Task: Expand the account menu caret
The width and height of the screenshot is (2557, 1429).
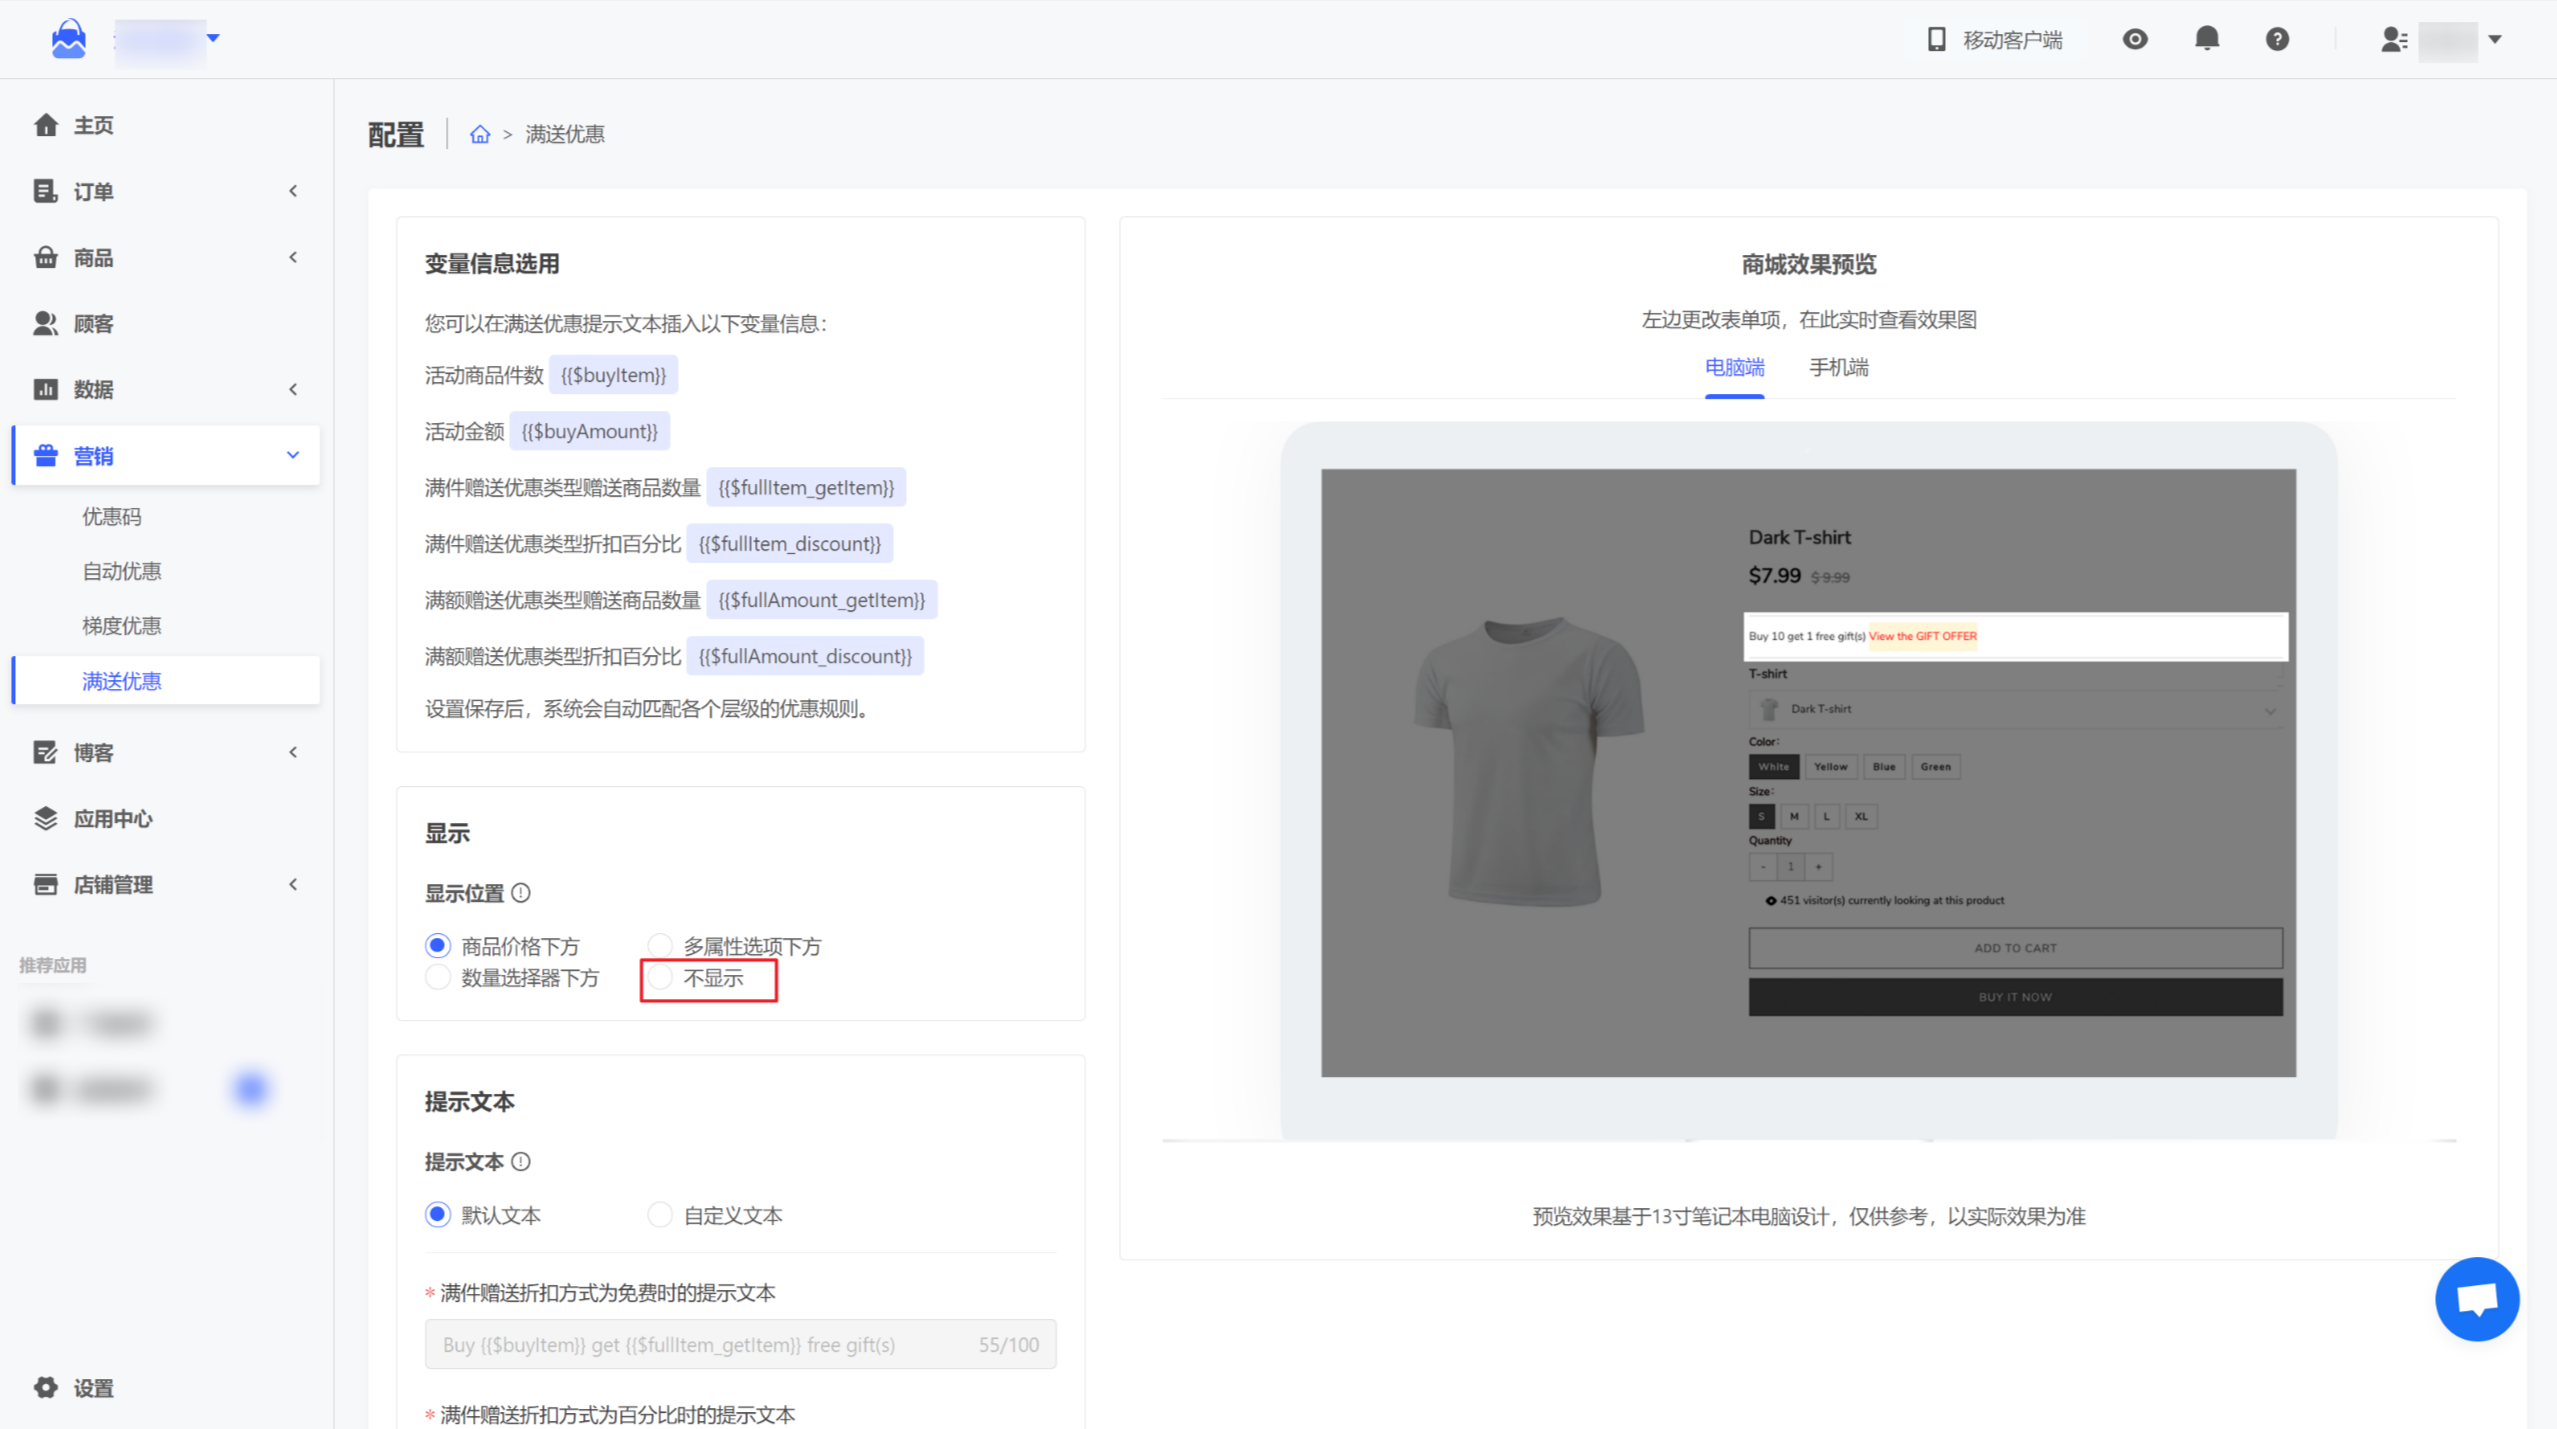Action: click(x=2495, y=39)
